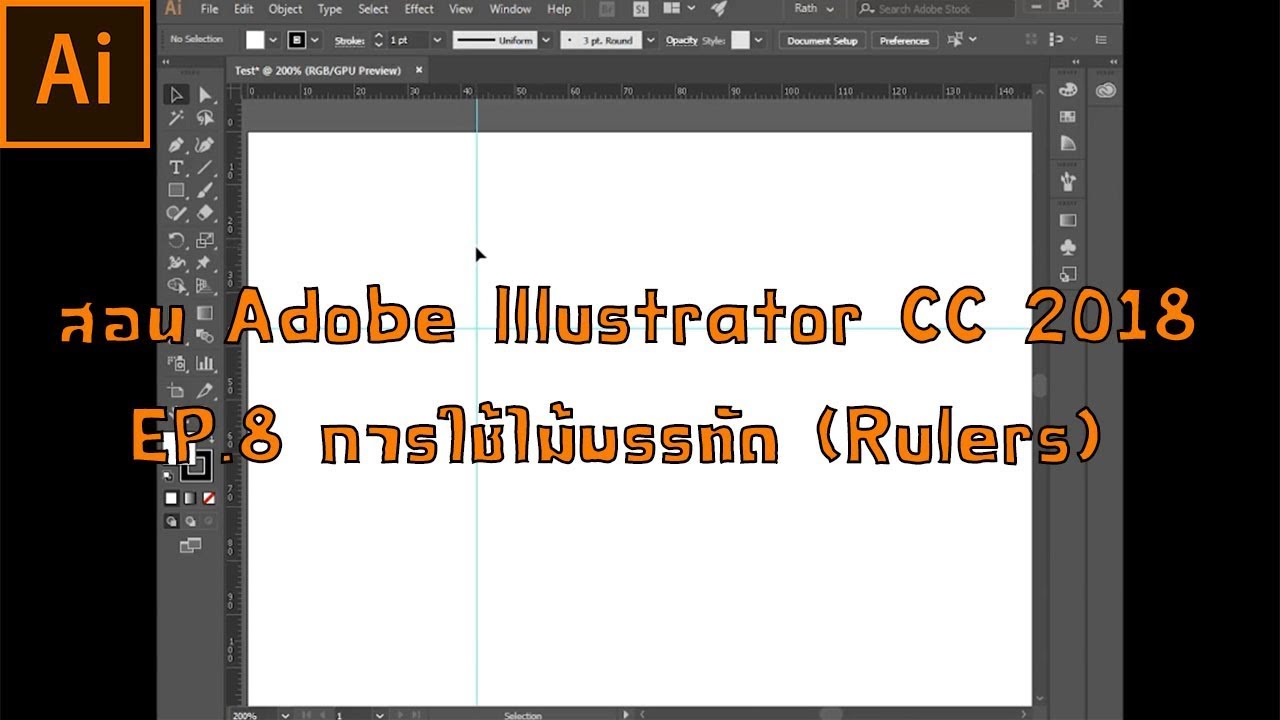Open the Arrange Documents dropdown
Screen dimensions: 1280x720
click(679, 9)
